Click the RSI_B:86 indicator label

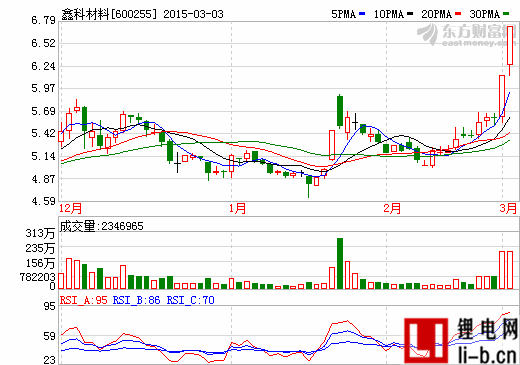[x=136, y=300]
